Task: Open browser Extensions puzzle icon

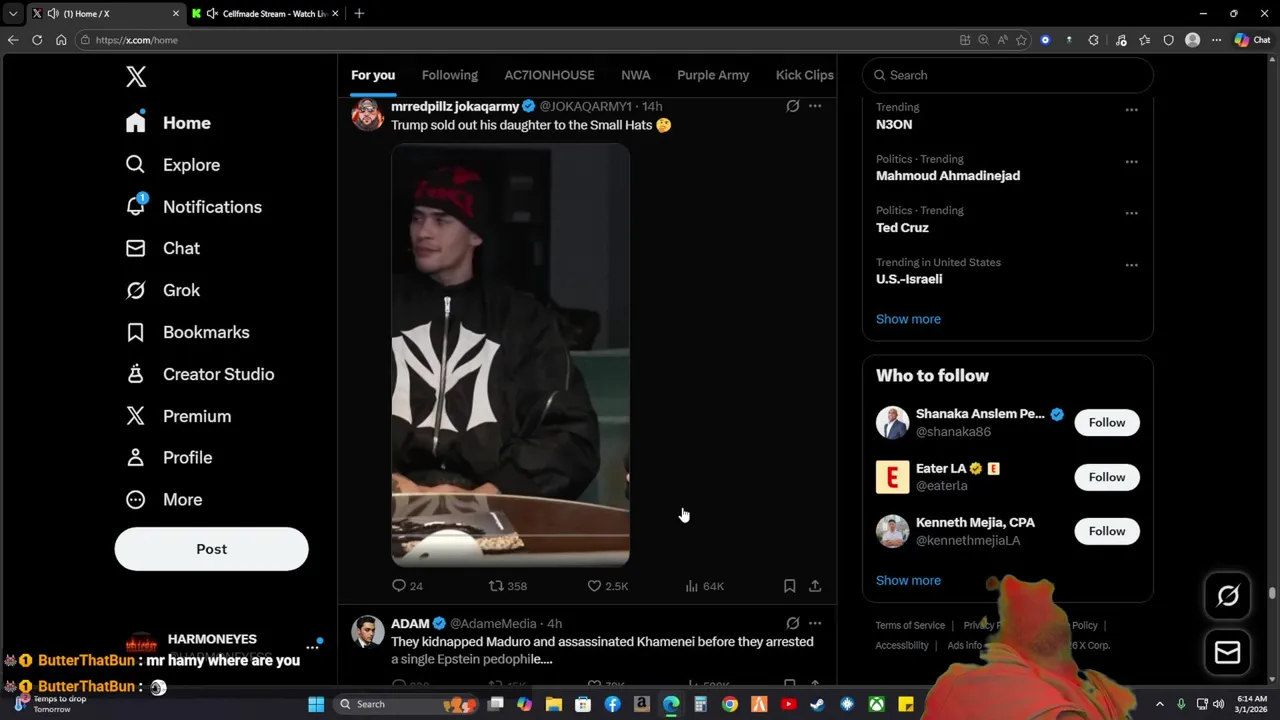Action: point(1093,40)
